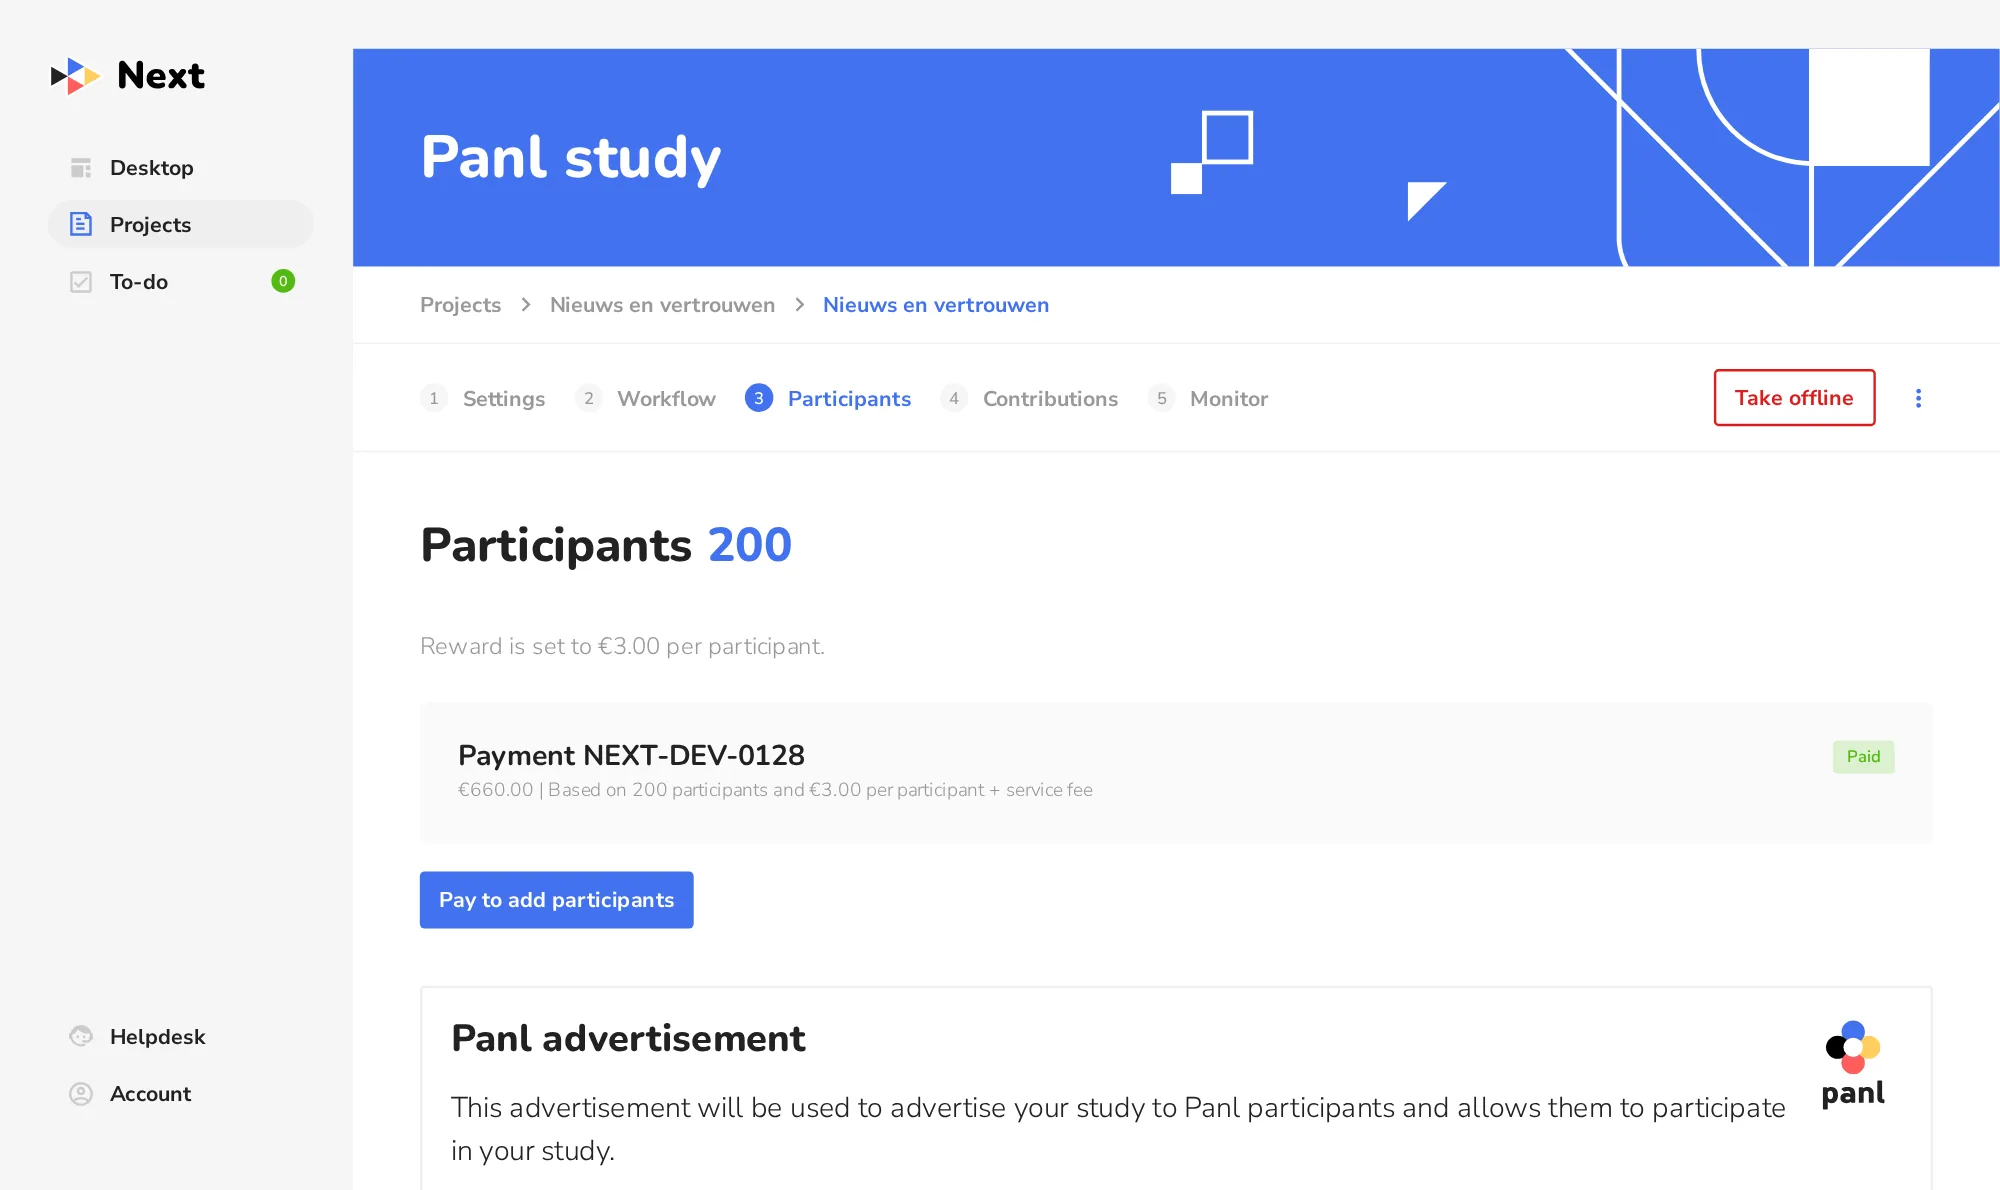
Task: Click step number 4 circle
Action: (954, 398)
